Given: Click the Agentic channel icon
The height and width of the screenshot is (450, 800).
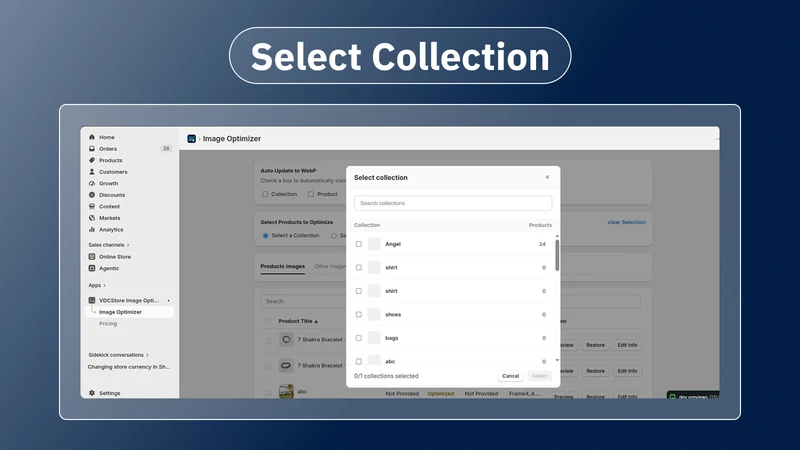Looking at the screenshot, I should coord(92,268).
